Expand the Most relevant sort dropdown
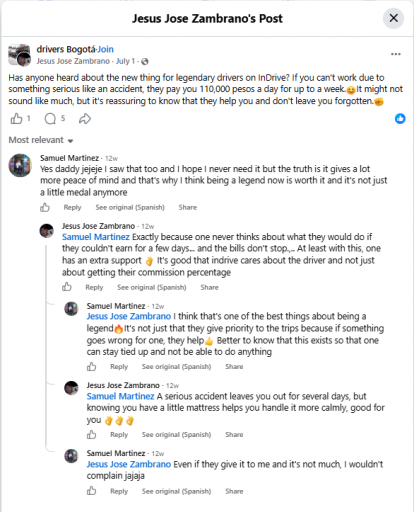The image size is (414, 512). tap(41, 140)
